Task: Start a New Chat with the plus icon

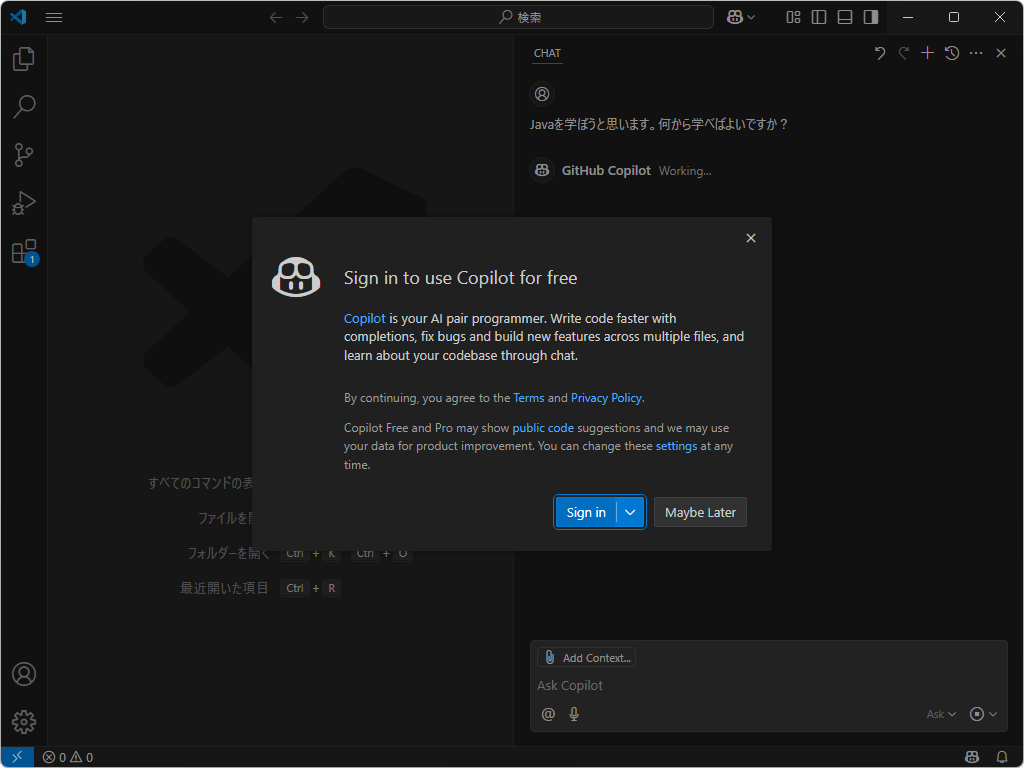Action: click(x=927, y=52)
